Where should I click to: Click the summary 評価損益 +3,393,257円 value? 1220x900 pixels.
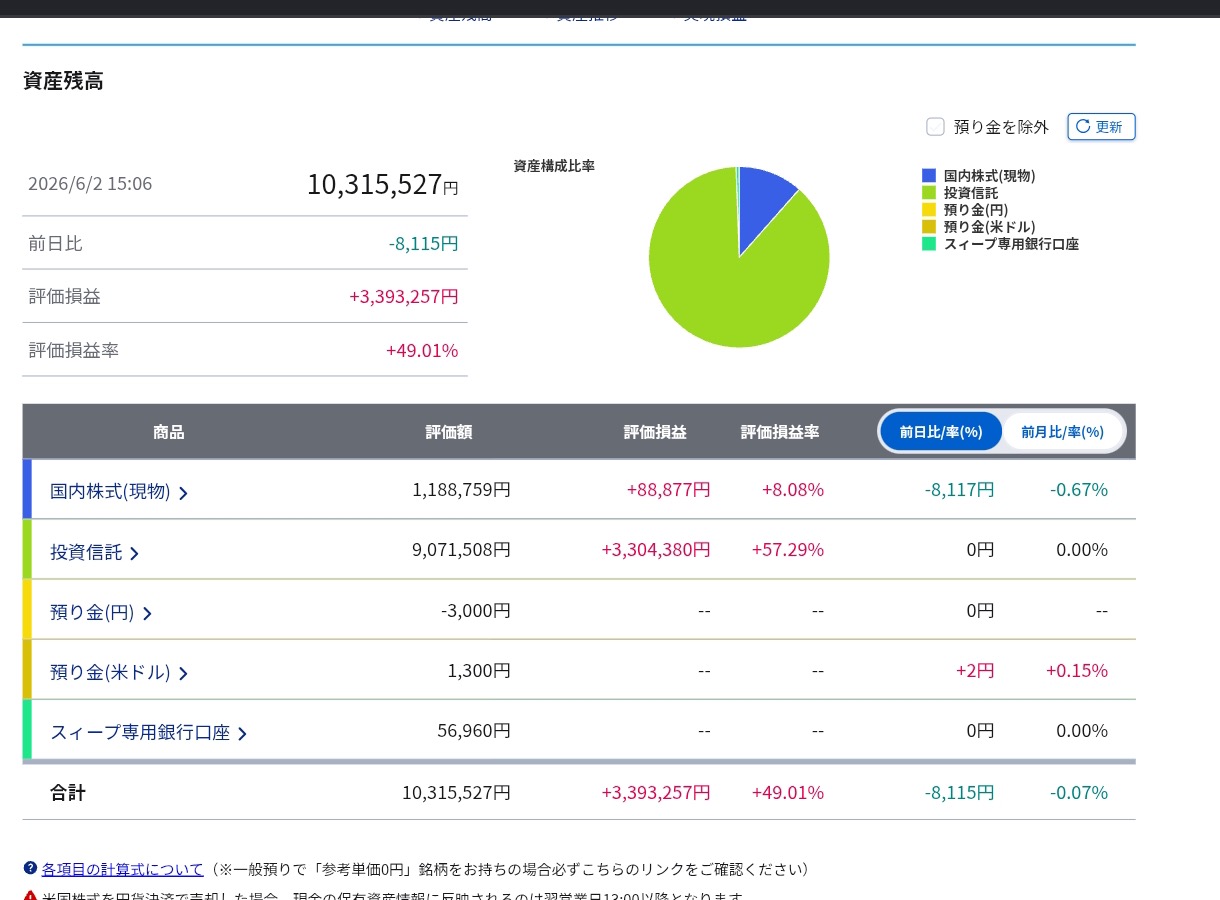404,297
